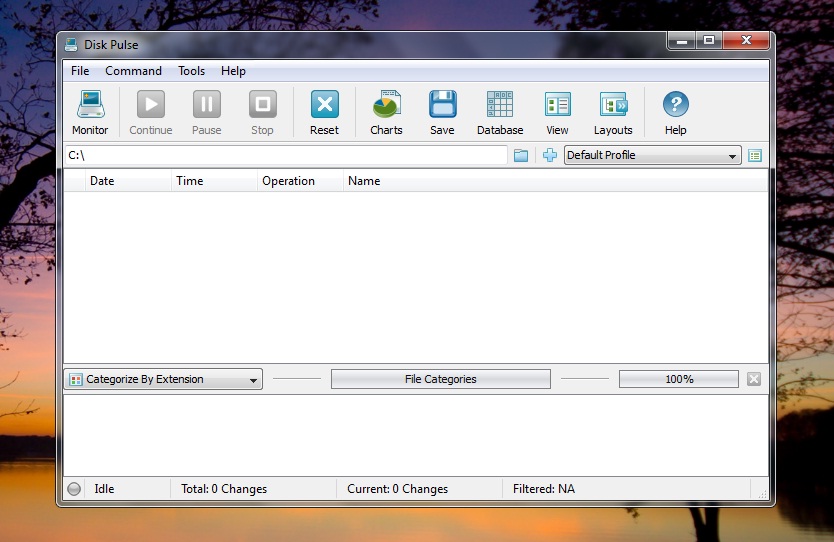Open the Database toolbar icon
Image resolution: width=834 pixels, height=542 pixels.
(500, 112)
